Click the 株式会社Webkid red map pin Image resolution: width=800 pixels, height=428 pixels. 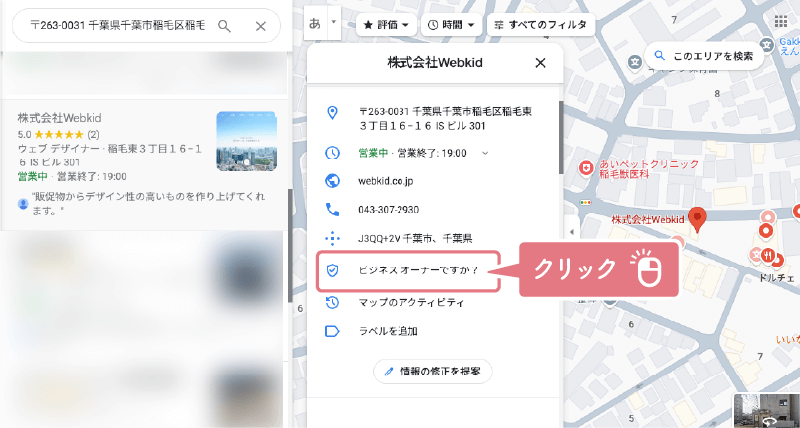pos(697,219)
